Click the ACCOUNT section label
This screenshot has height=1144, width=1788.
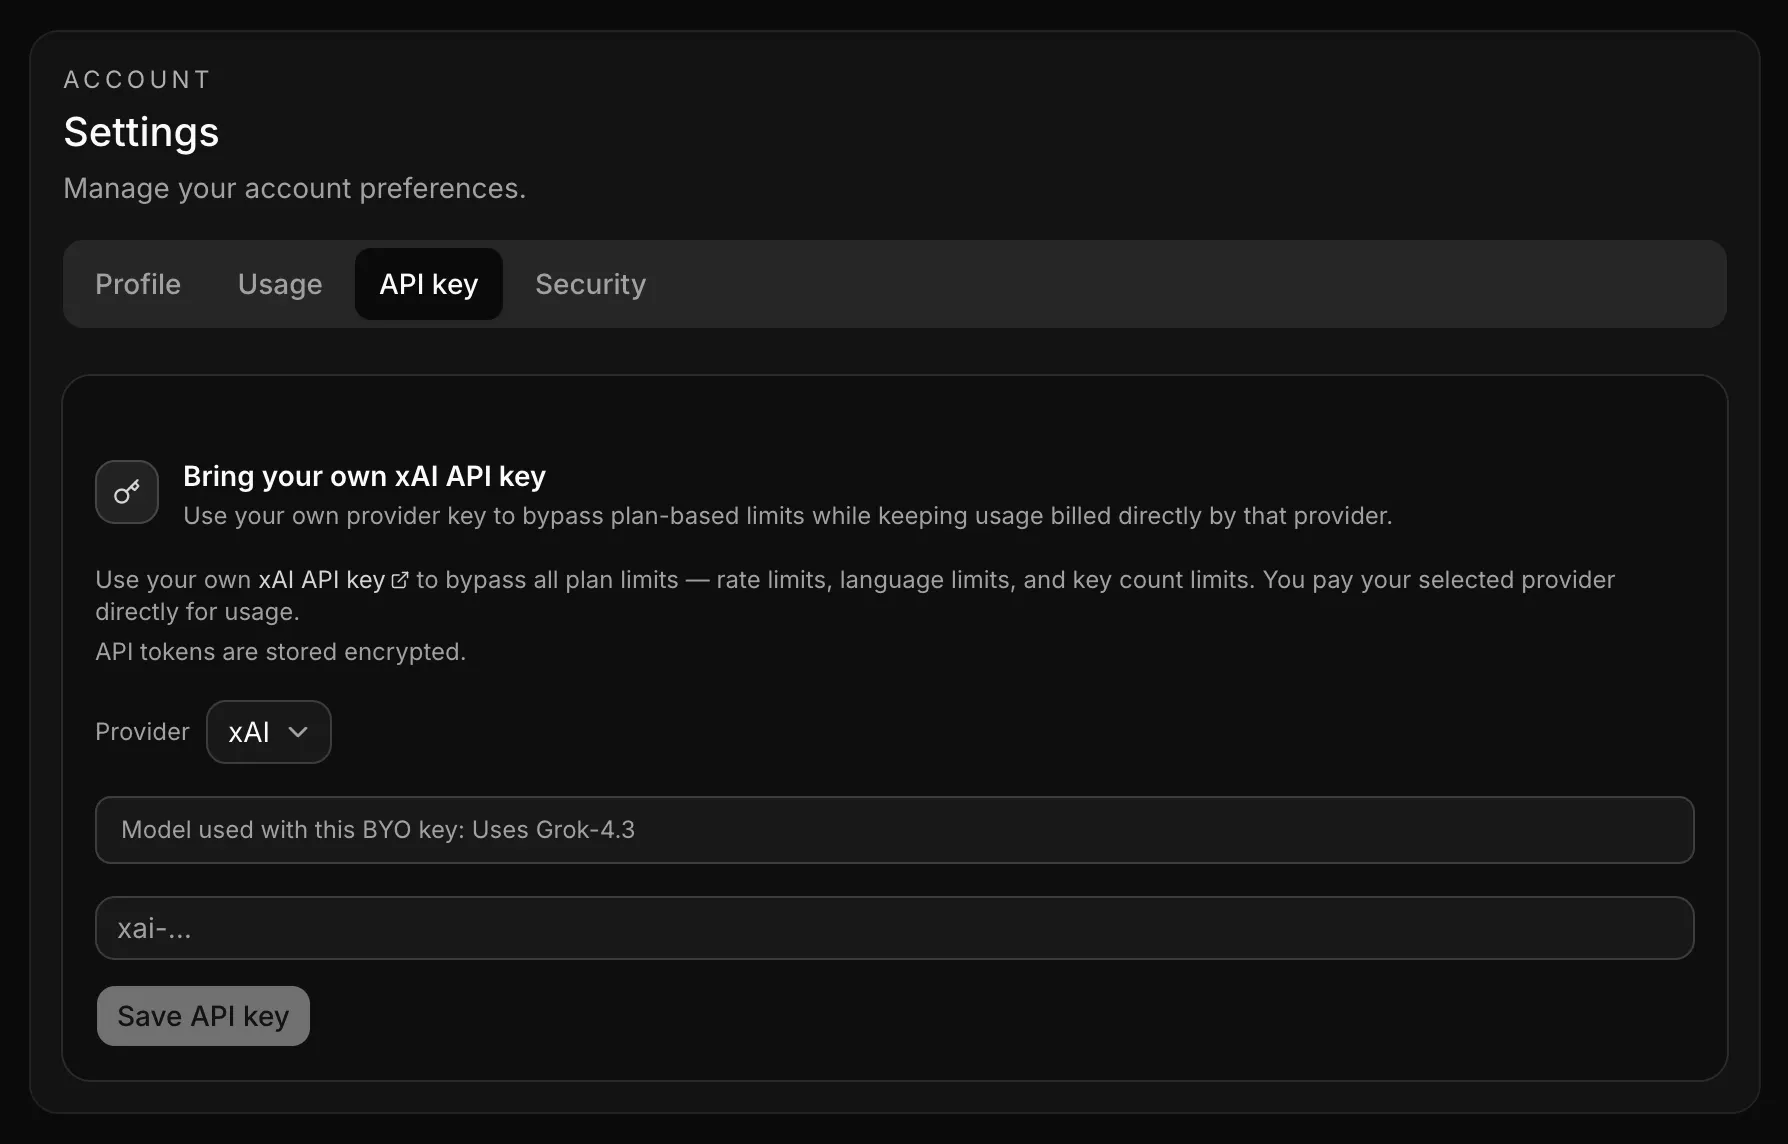click(137, 79)
